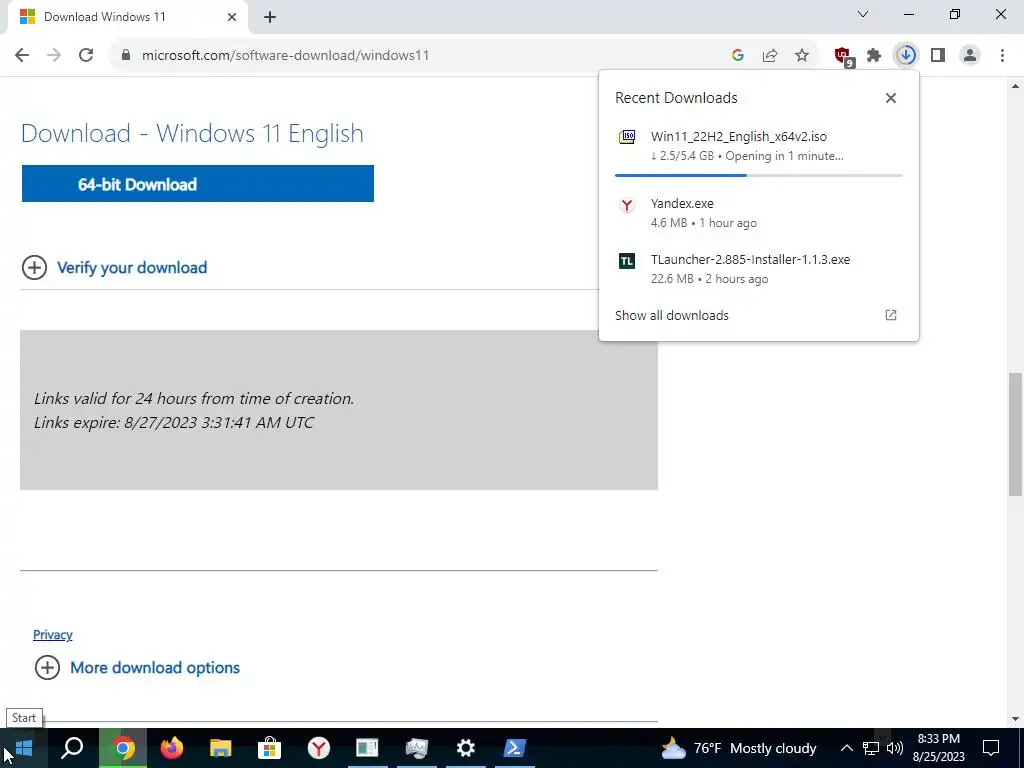Image resolution: width=1024 pixels, height=768 pixels.
Task: Click the TLauncher installer icon
Action: point(627,261)
